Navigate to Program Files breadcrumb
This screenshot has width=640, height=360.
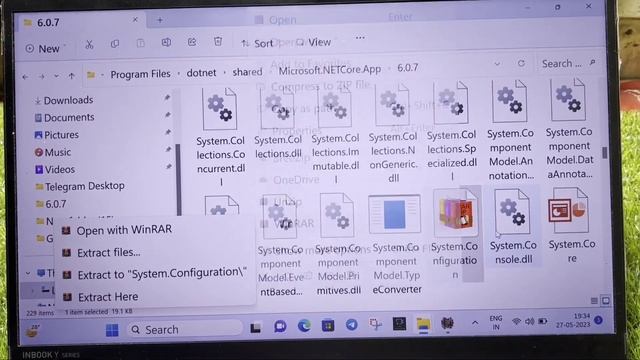(140, 74)
